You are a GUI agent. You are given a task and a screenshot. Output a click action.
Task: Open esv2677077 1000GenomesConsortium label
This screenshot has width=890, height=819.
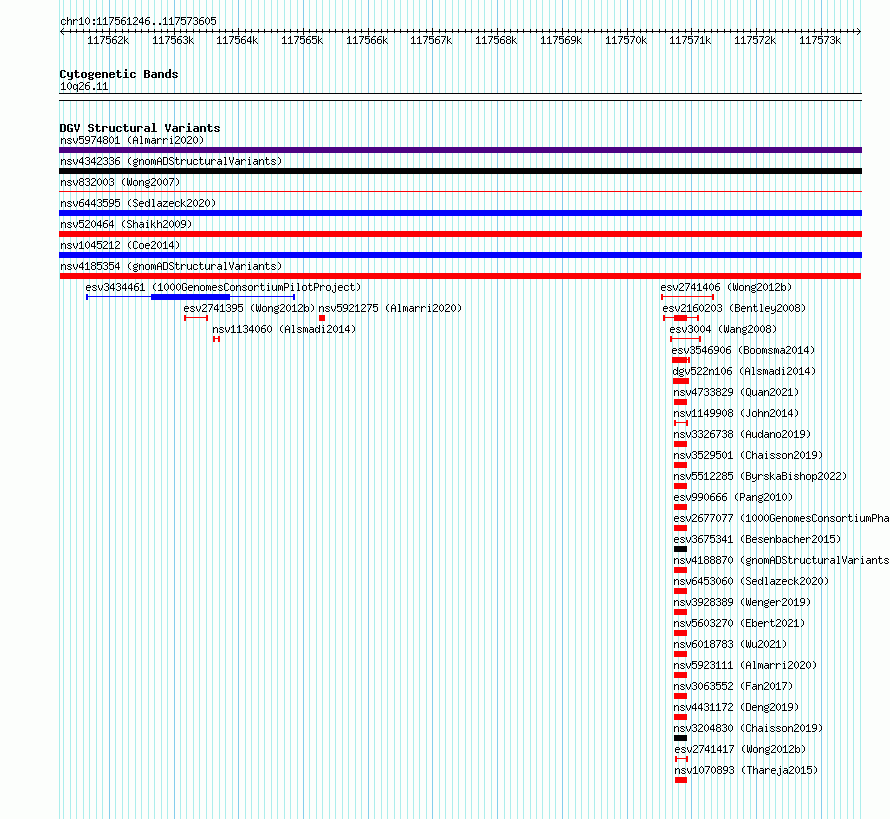click(x=782, y=518)
